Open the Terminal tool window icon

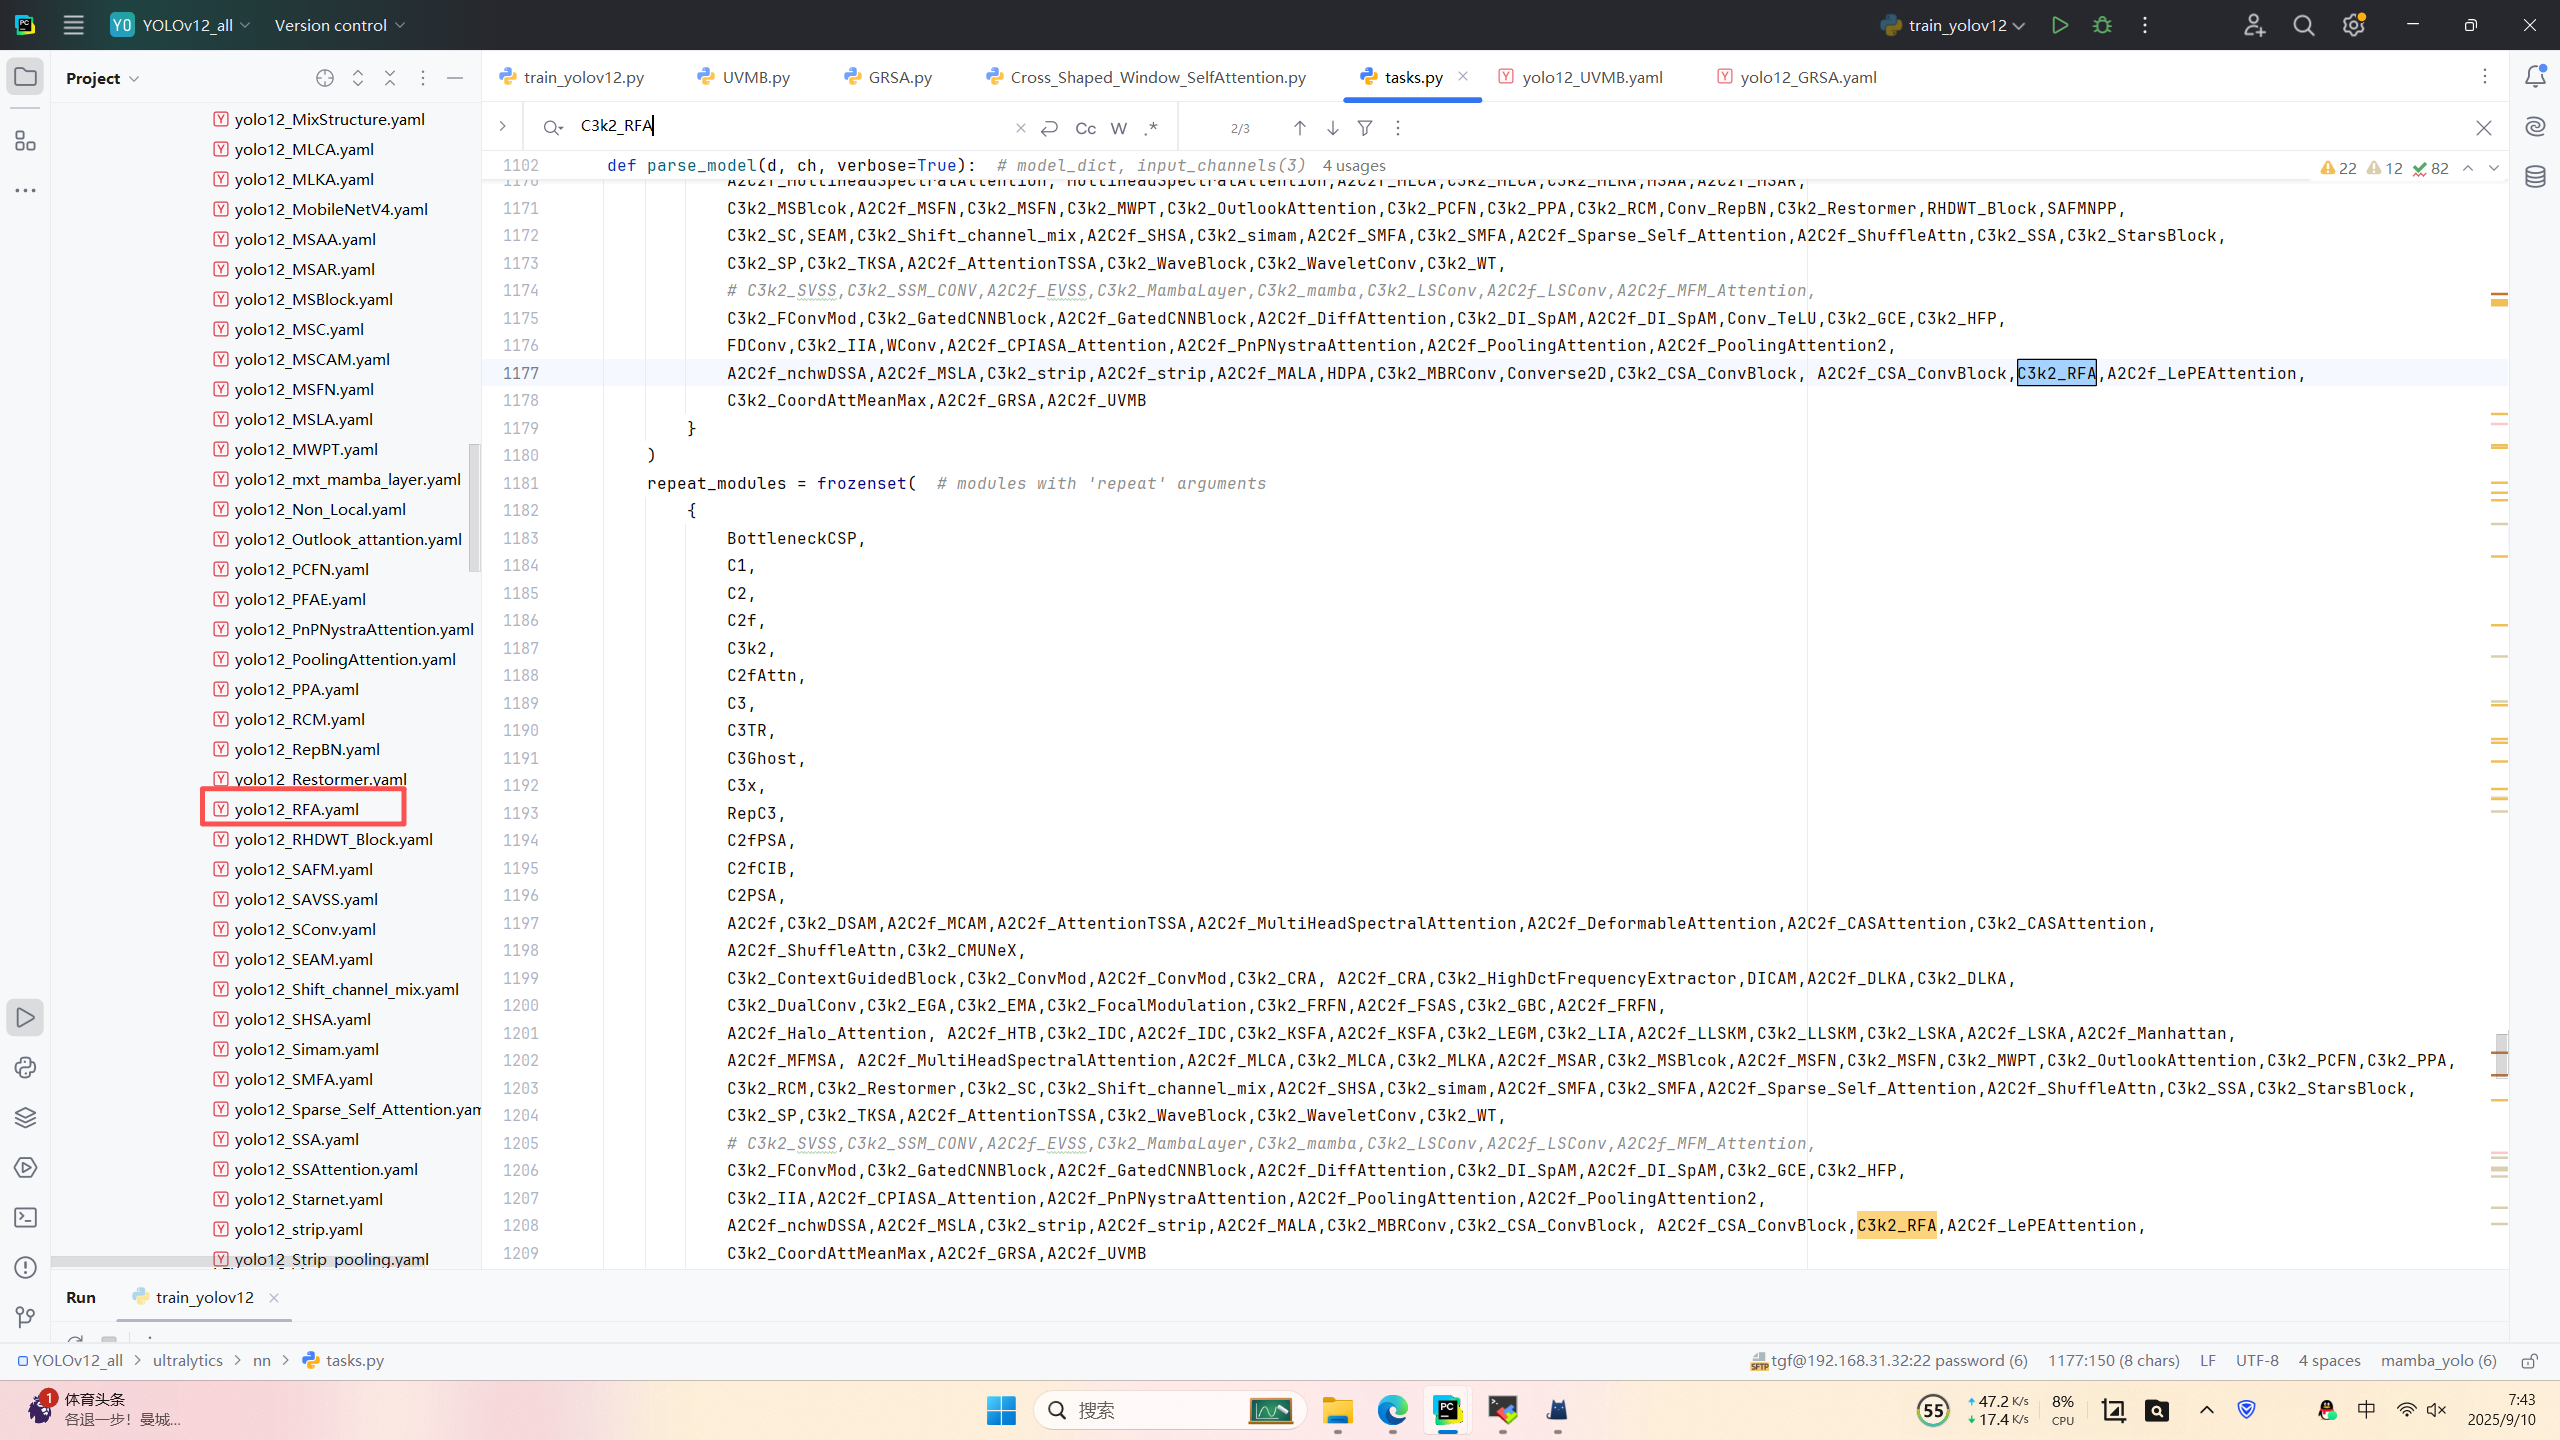pyautogui.click(x=25, y=1217)
